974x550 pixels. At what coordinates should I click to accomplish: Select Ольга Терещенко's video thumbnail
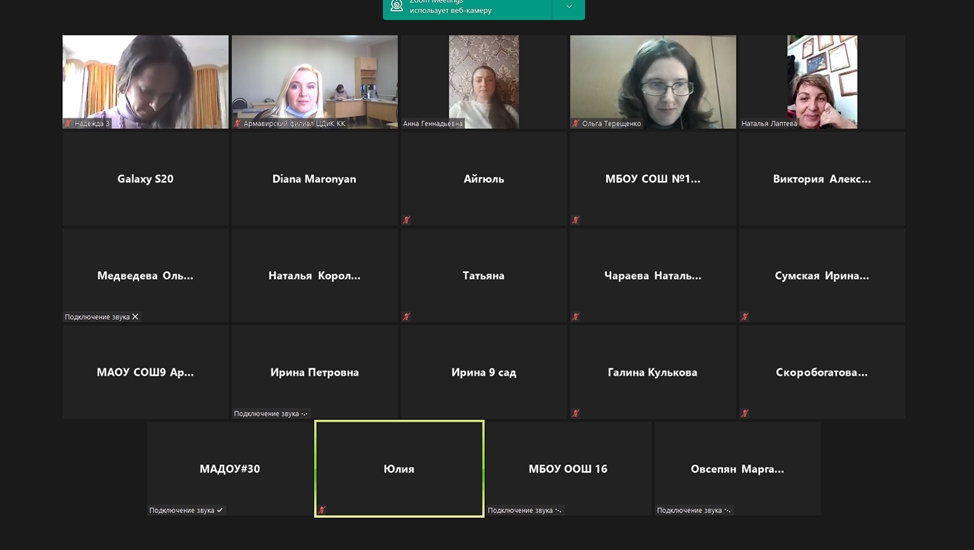653,80
